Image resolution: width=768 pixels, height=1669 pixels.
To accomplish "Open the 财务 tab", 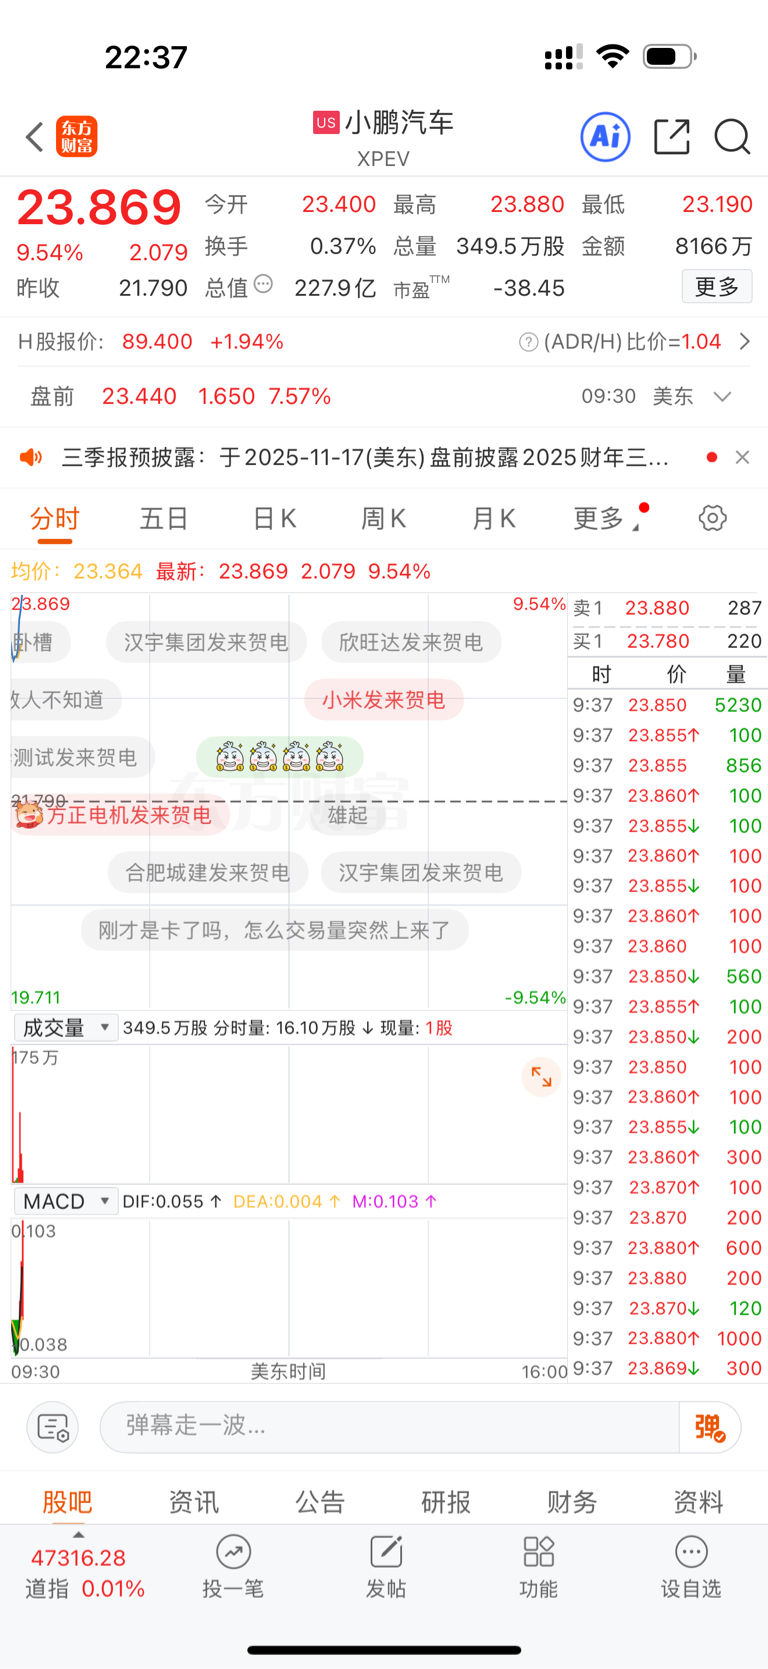I will click(572, 1501).
